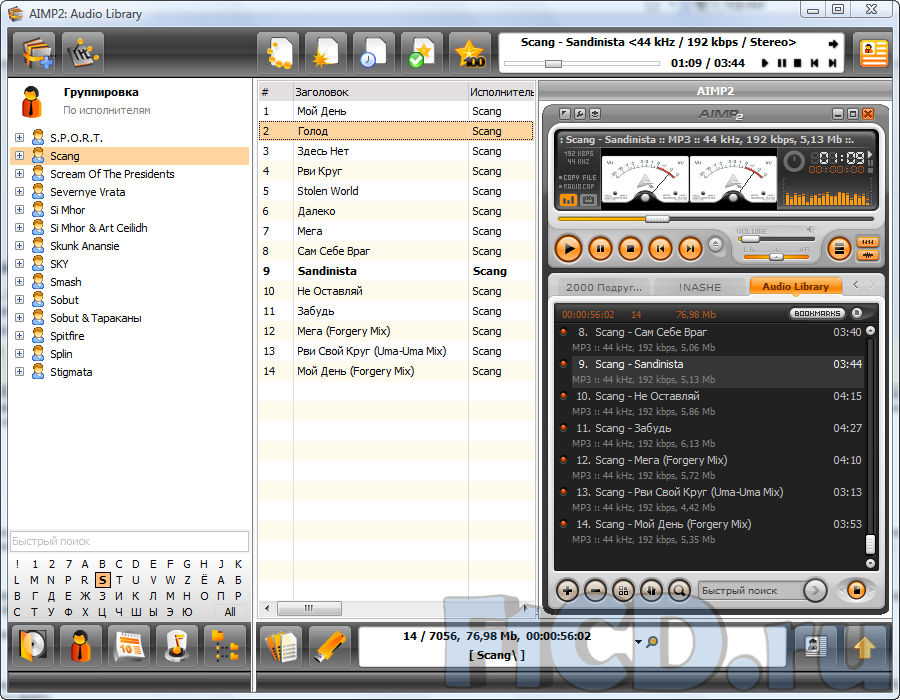Screen dimensions: 900x700
Task: Click the folder tree grouping icon
Action: tap(225, 646)
